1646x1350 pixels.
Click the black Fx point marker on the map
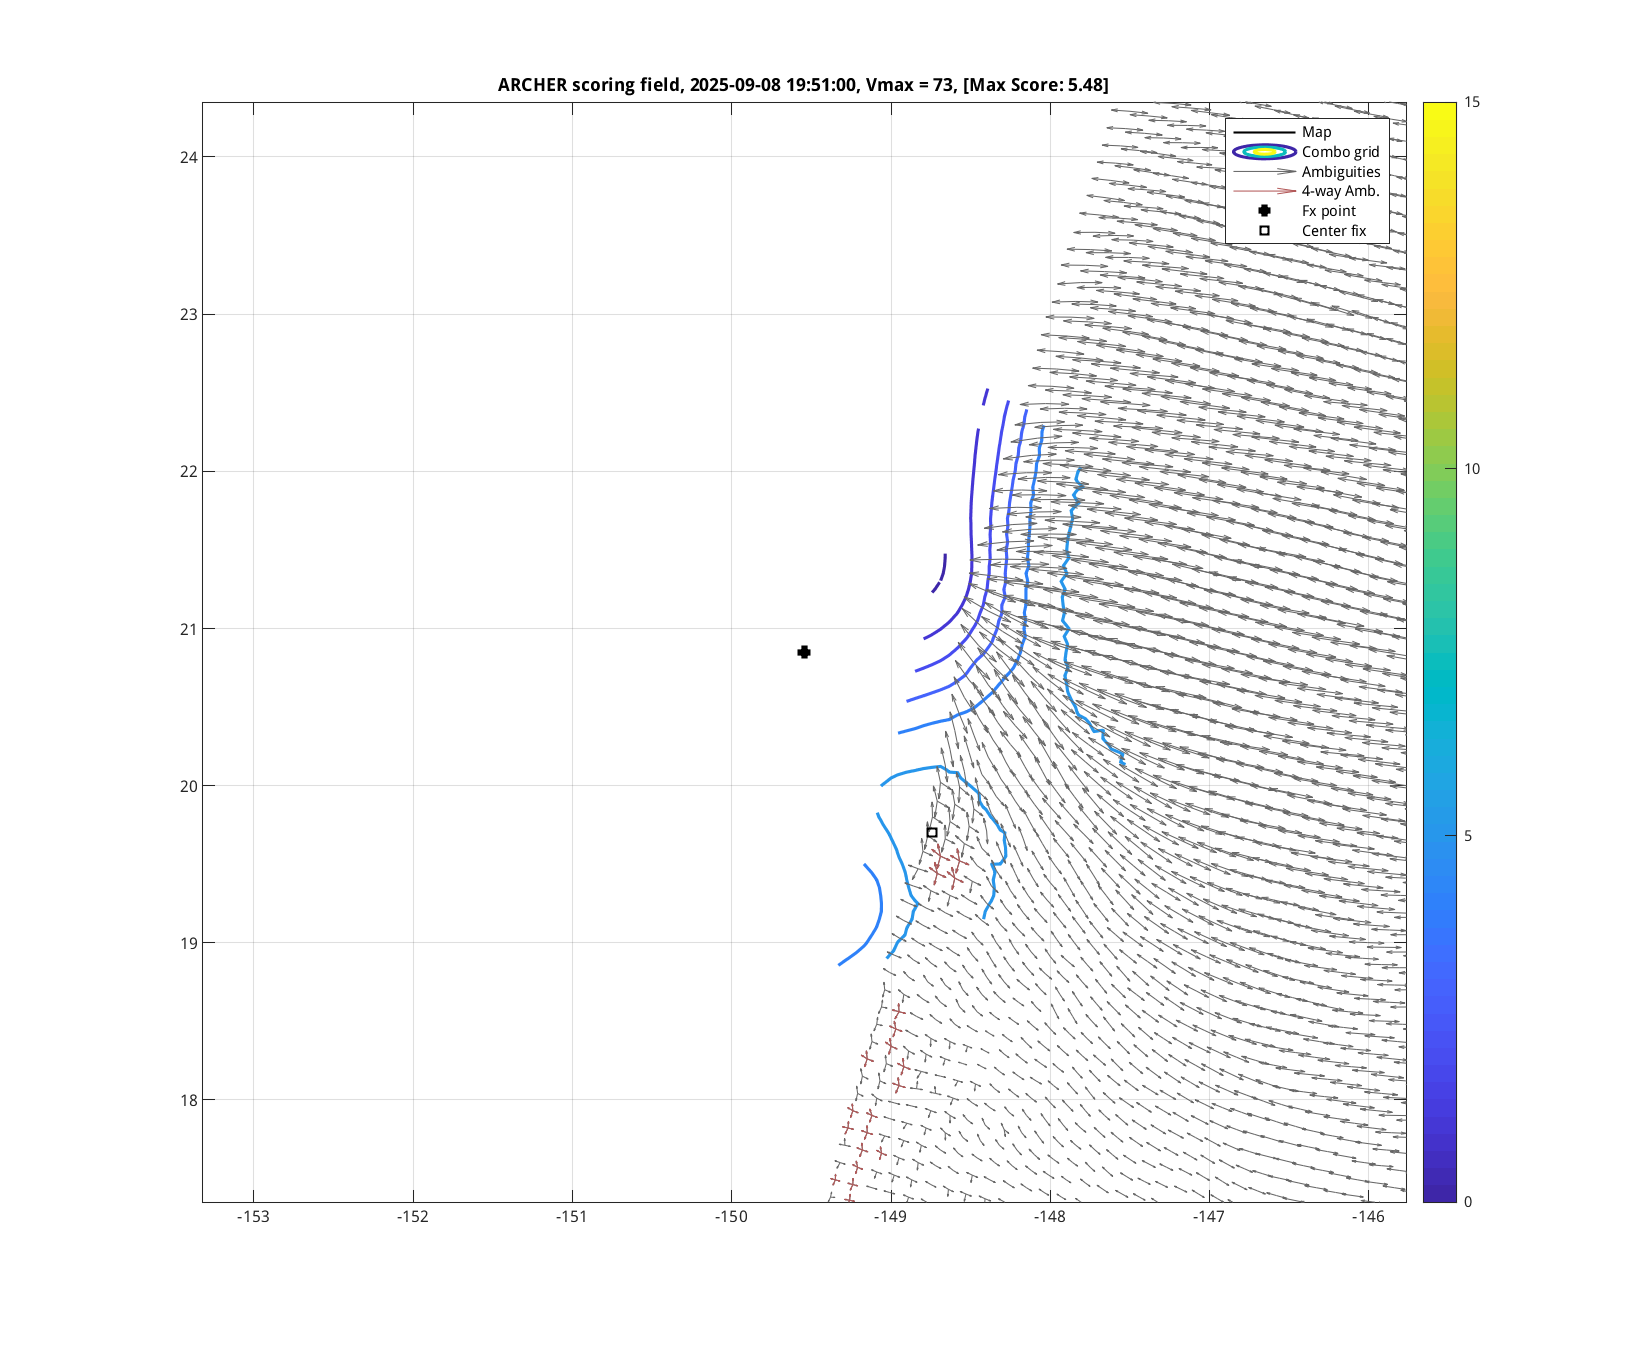coord(804,652)
